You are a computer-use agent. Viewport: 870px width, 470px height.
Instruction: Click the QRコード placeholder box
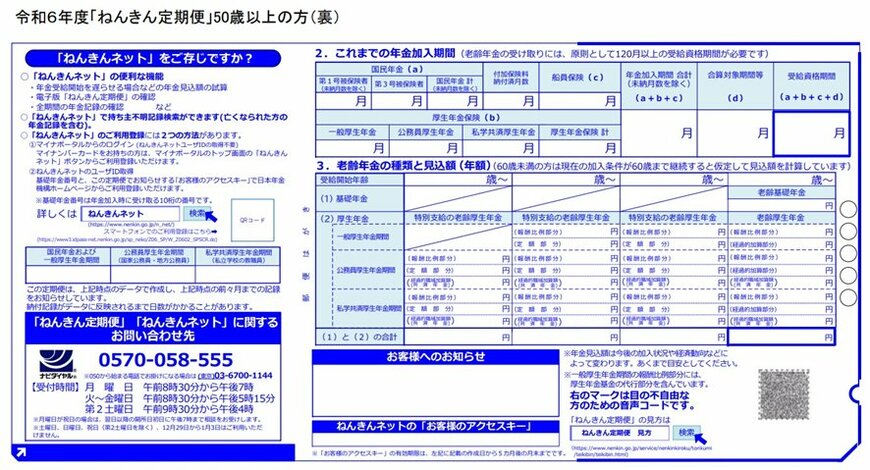point(252,220)
